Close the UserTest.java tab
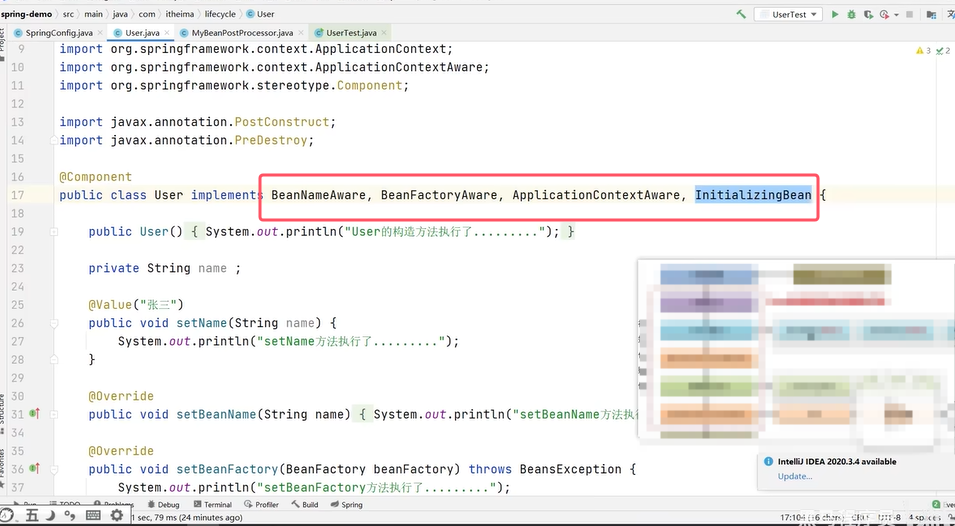Image resolution: width=955 pixels, height=526 pixels. pos(384,33)
